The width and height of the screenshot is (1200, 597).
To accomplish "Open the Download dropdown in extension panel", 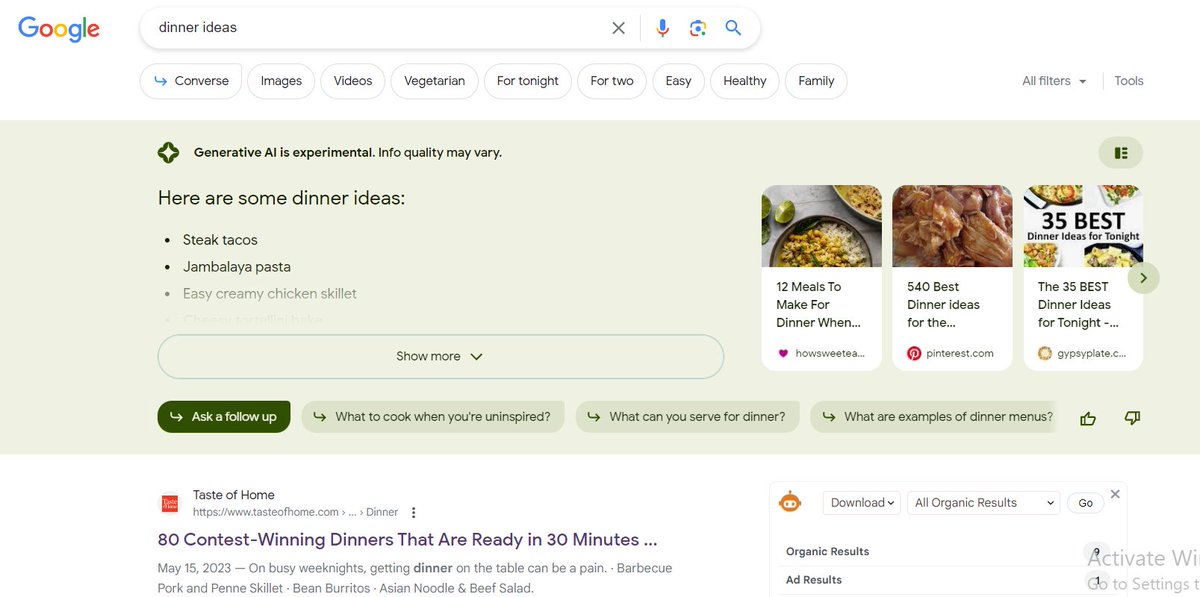I will (x=862, y=503).
